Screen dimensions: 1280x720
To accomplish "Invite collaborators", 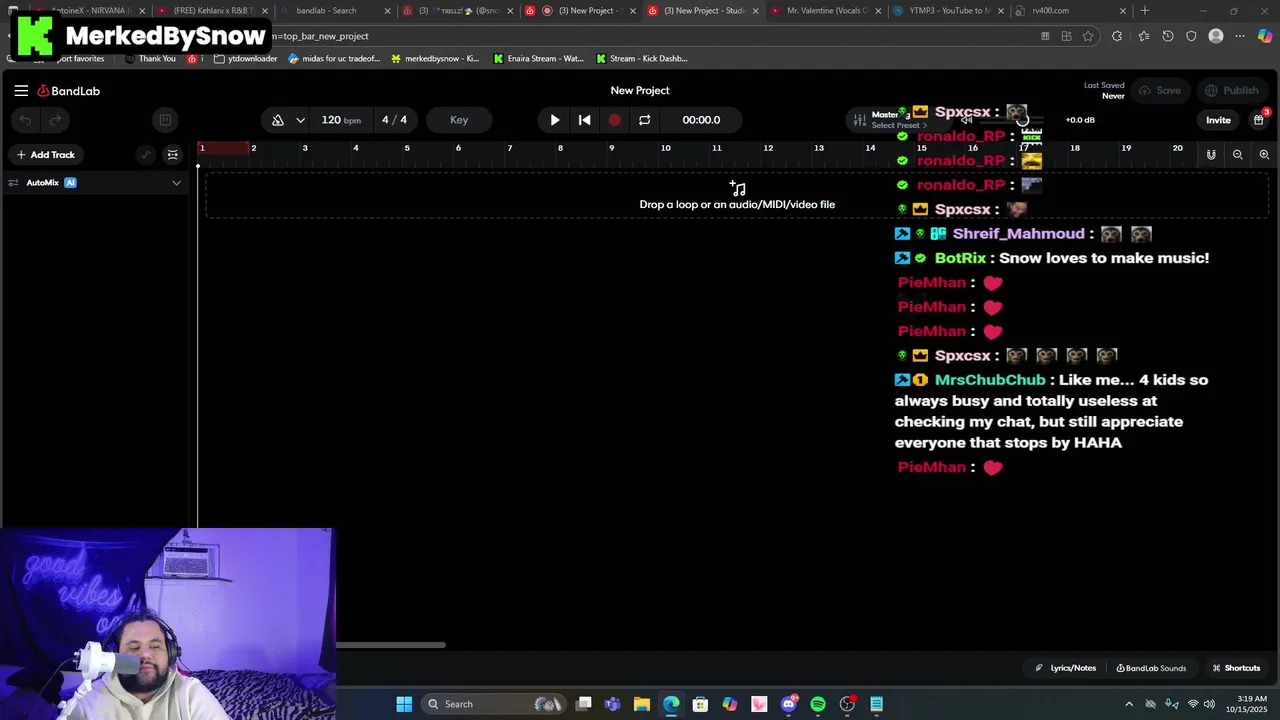I will point(1218,120).
